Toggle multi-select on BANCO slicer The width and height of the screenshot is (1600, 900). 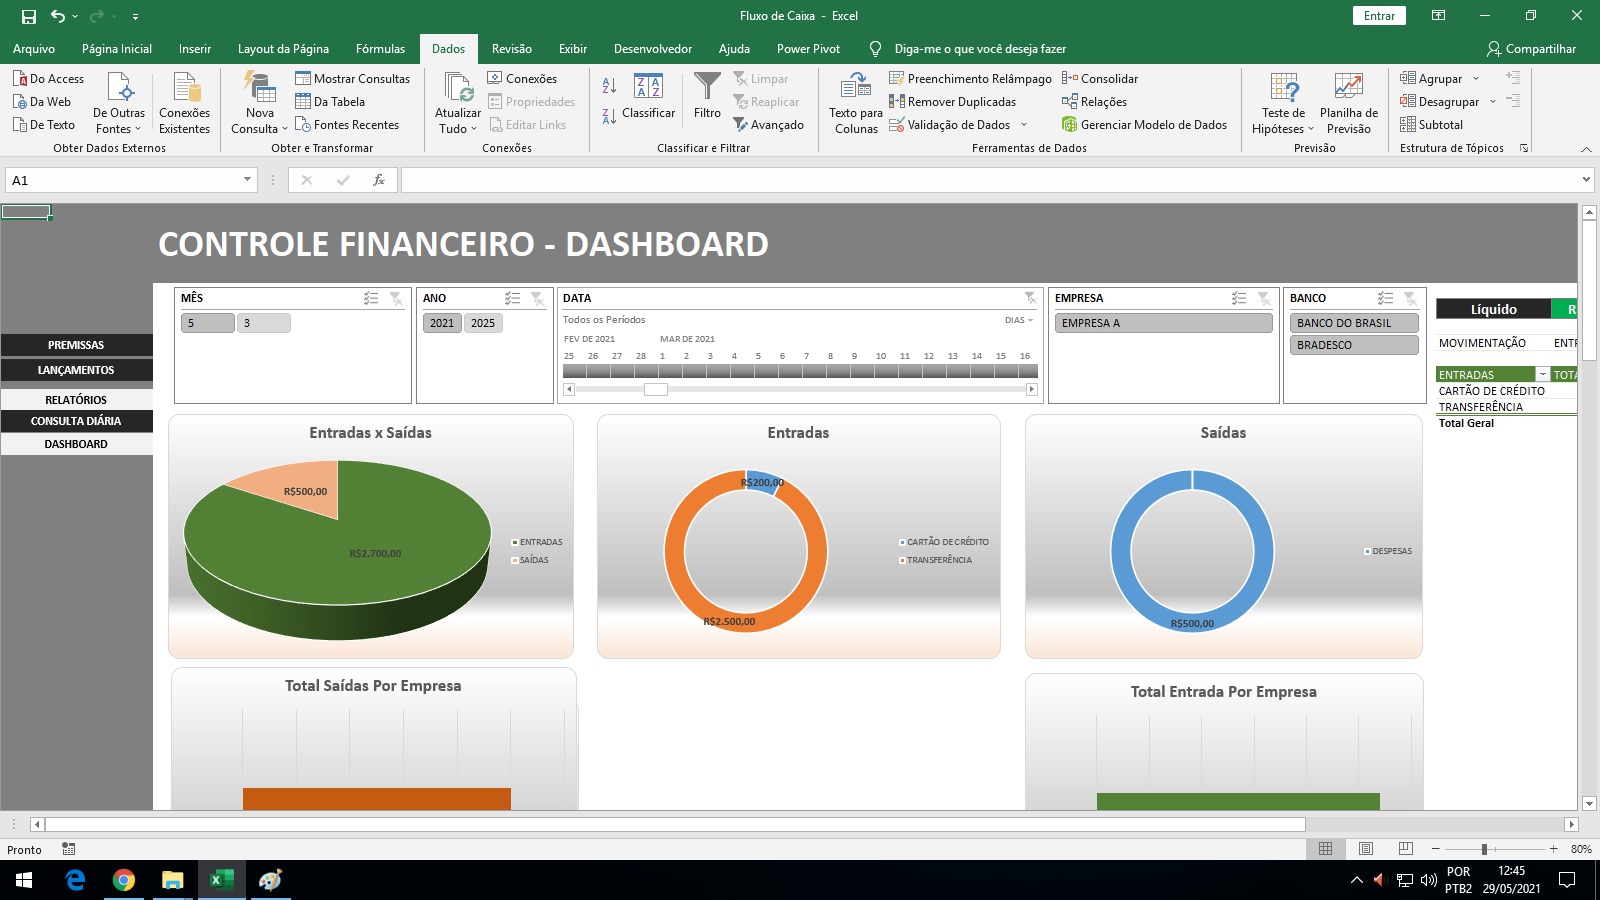coord(1385,298)
